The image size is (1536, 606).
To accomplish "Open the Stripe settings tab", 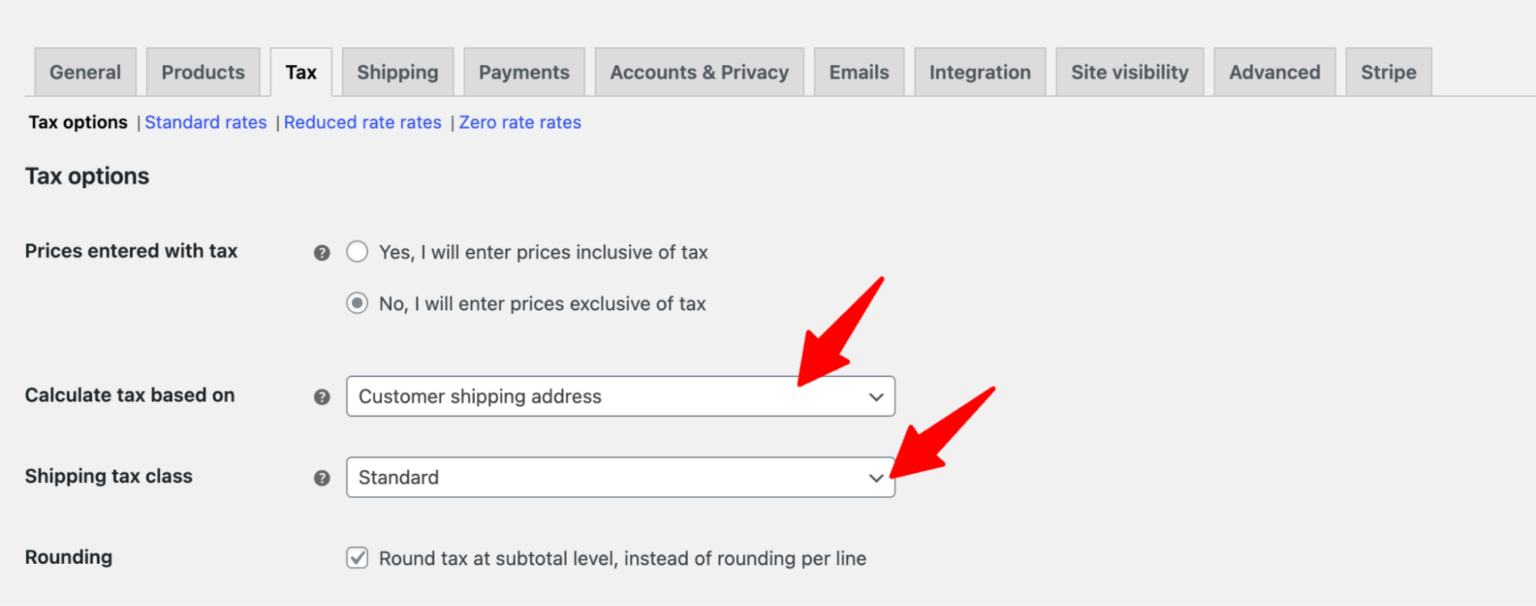I will [x=1388, y=71].
